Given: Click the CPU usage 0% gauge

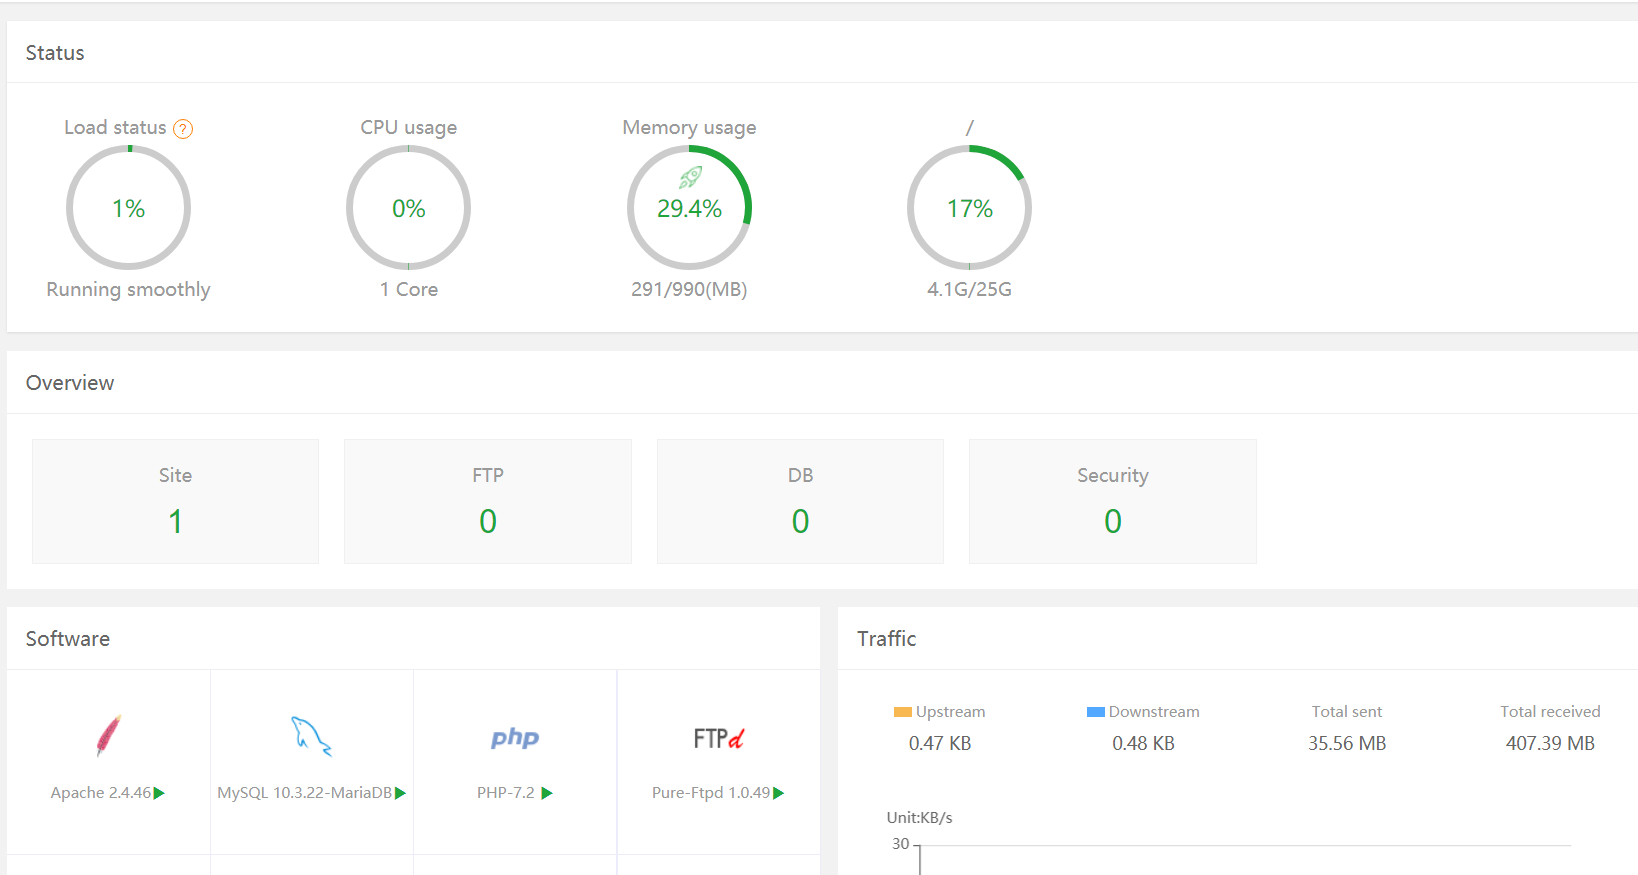Looking at the screenshot, I should tap(408, 208).
